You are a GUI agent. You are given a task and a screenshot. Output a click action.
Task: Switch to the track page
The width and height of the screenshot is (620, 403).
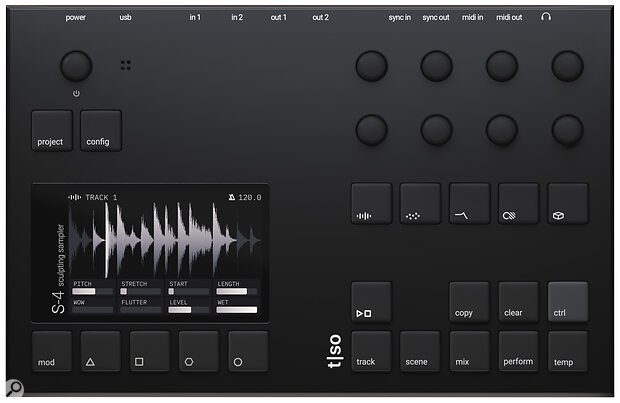372,351
